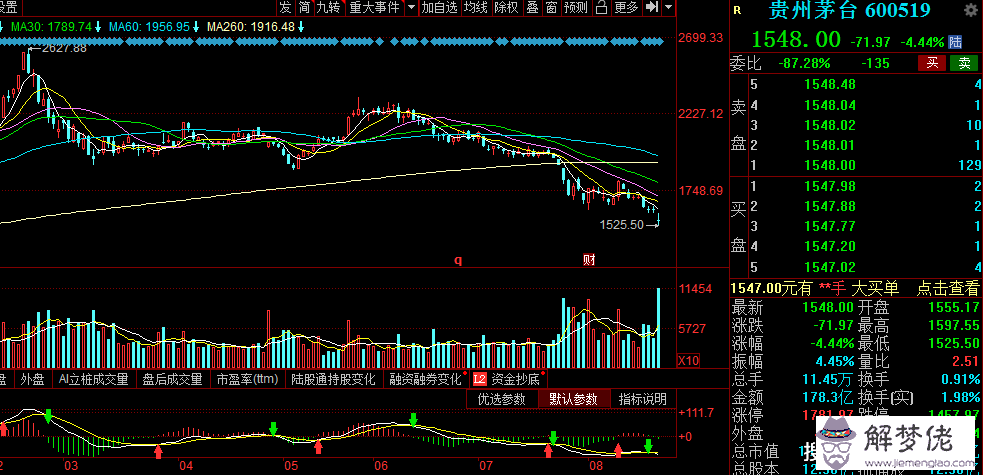Click the 委比 -87.28% value
This screenshot has height=475, width=983.
click(804, 63)
